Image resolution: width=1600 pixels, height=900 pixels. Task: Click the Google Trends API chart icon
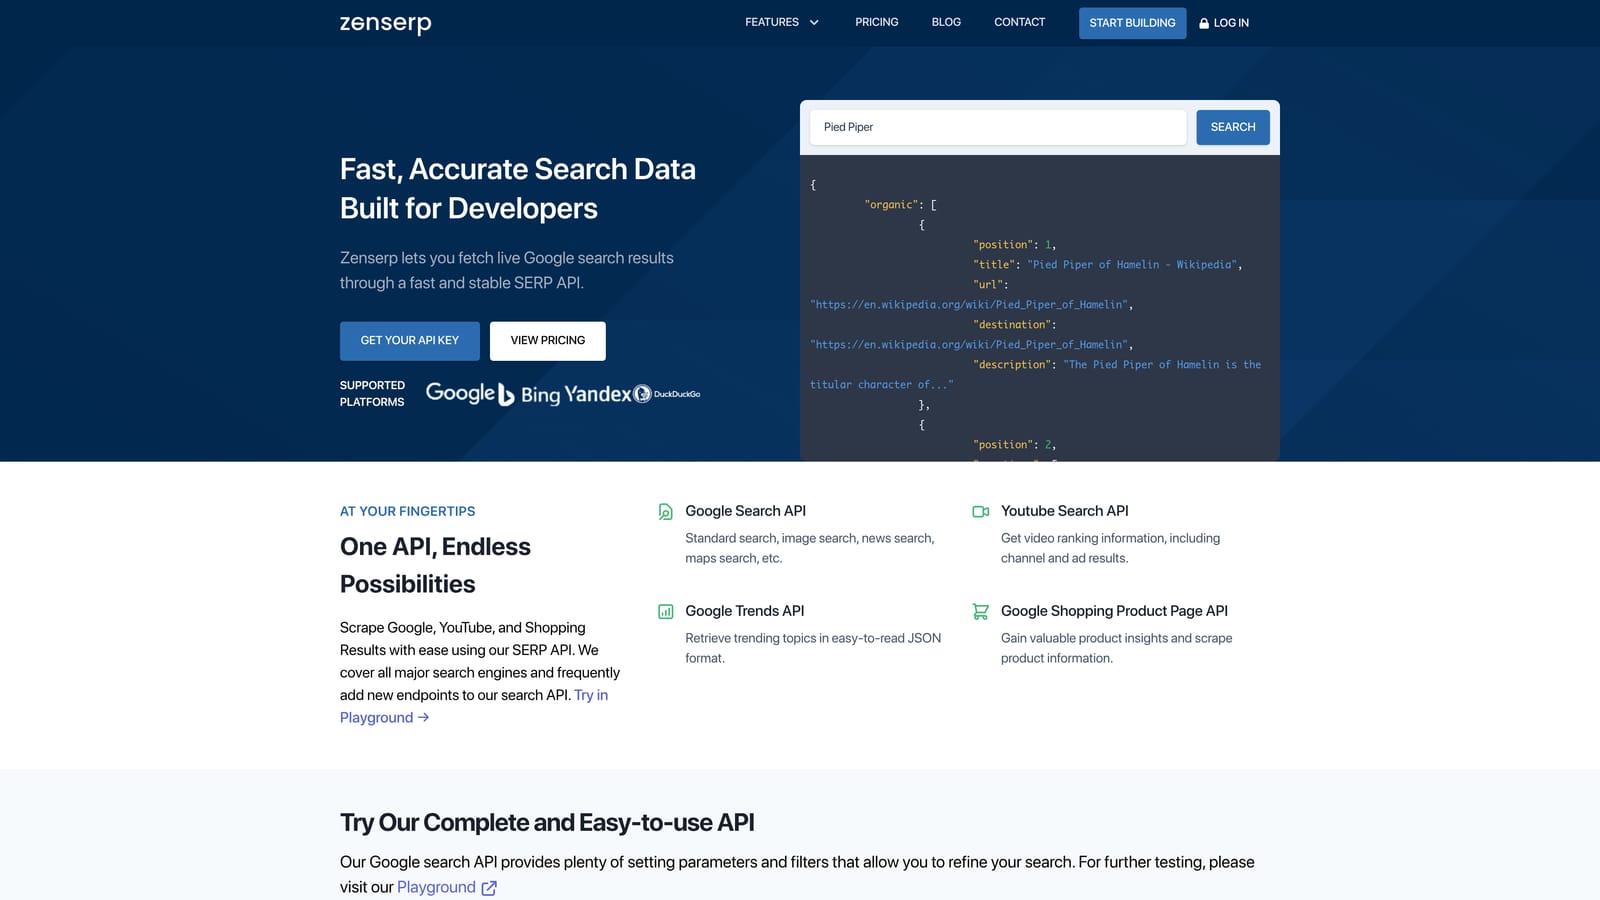665,612
